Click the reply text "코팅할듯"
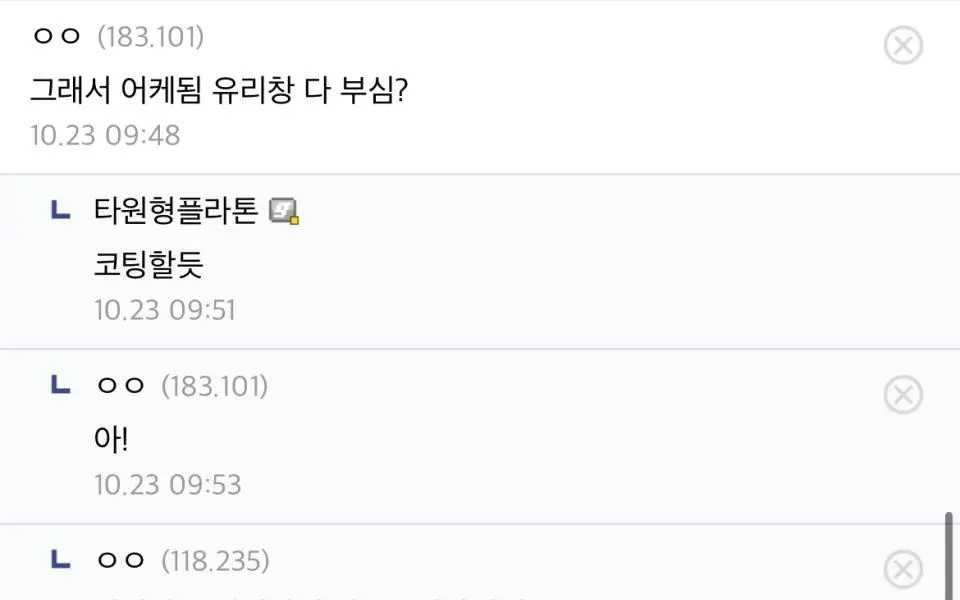The image size is (960, 600). click(x=149, y=264)
